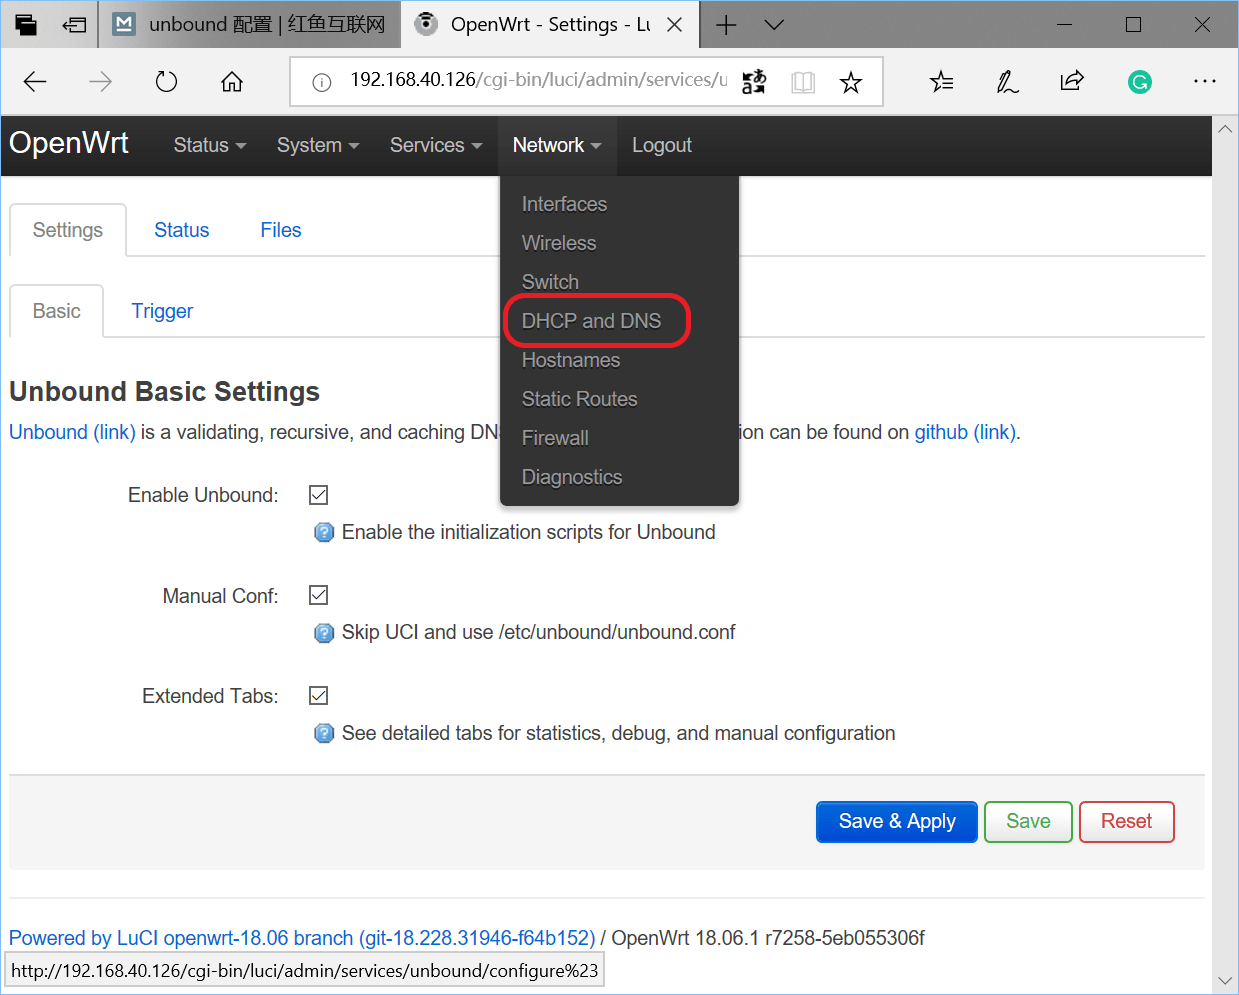Click the share page icon
The image size is (1239, 995).
click(x=1072, y=81)
